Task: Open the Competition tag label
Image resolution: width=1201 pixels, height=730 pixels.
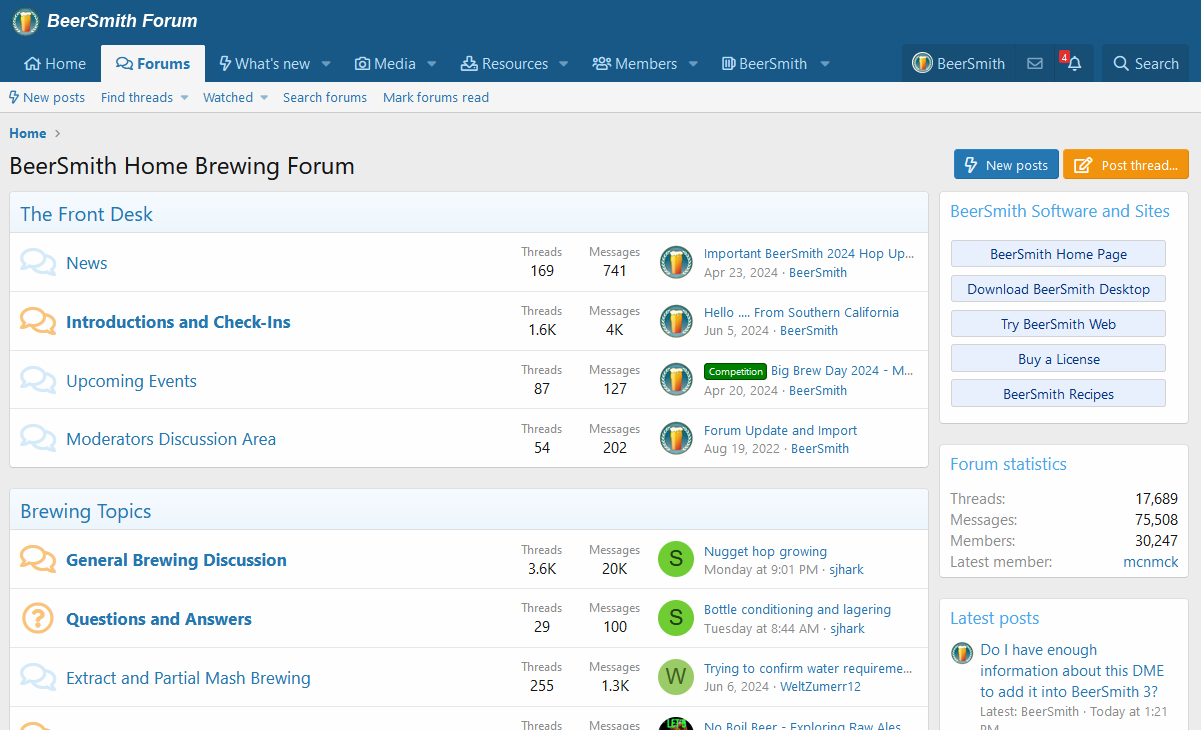Action: point(735,371)
